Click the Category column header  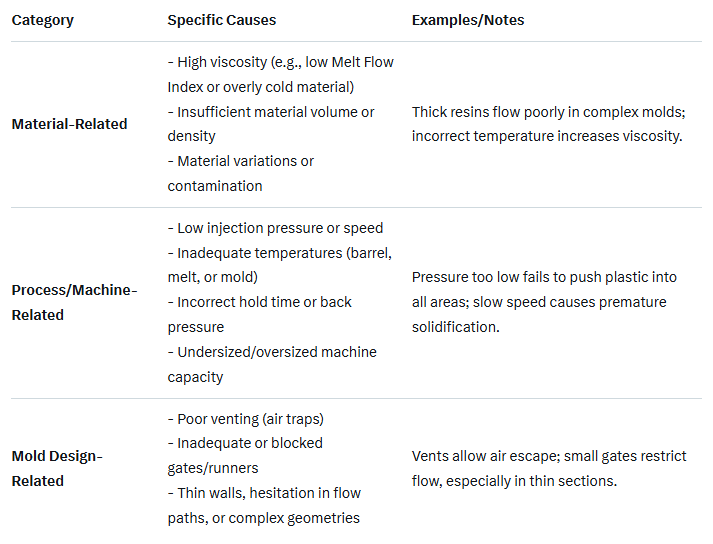pyautogui.click(x=41, y=20)
